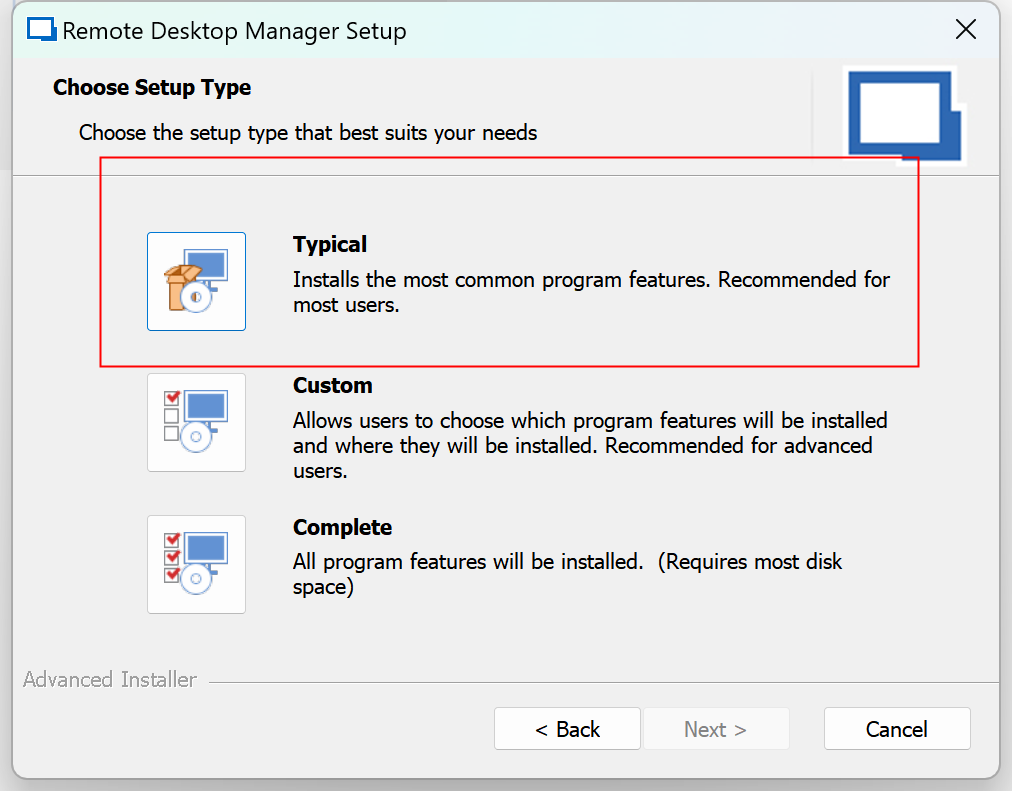Click the 'Recommended for advanced users' description
This screenshot has width=1012, height=791.
pos(590,445)
